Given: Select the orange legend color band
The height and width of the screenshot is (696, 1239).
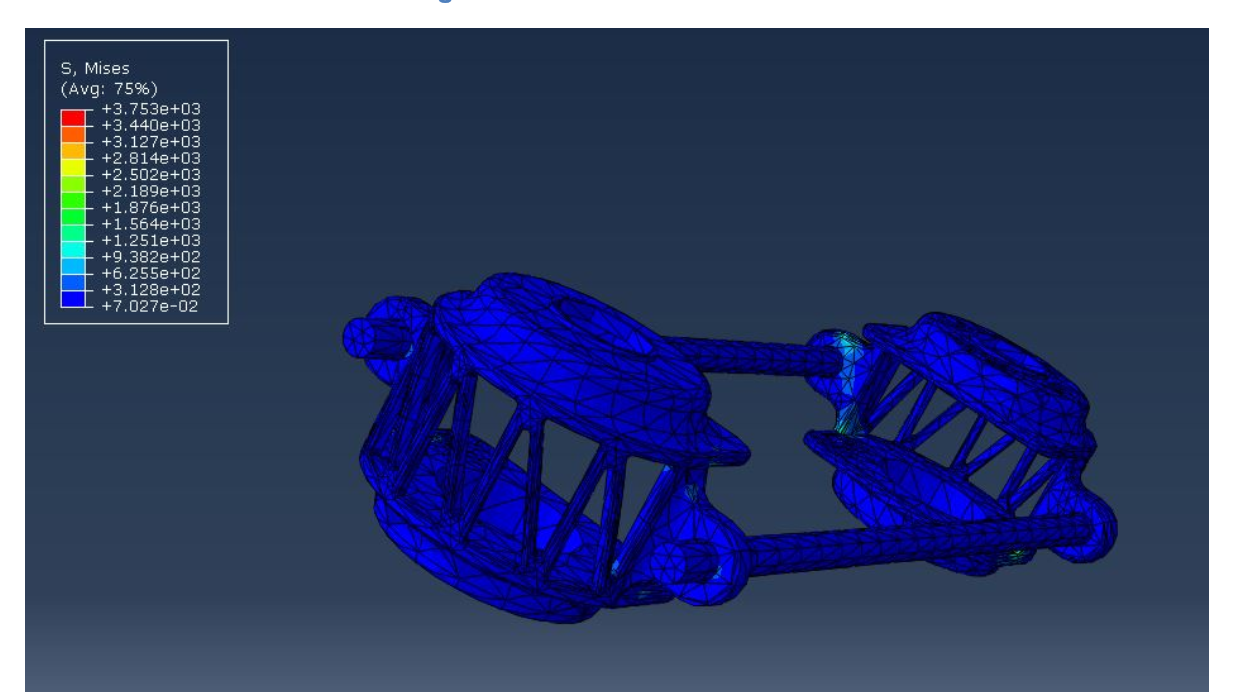Looking at the screenshot, I should (x=72, y=135).
